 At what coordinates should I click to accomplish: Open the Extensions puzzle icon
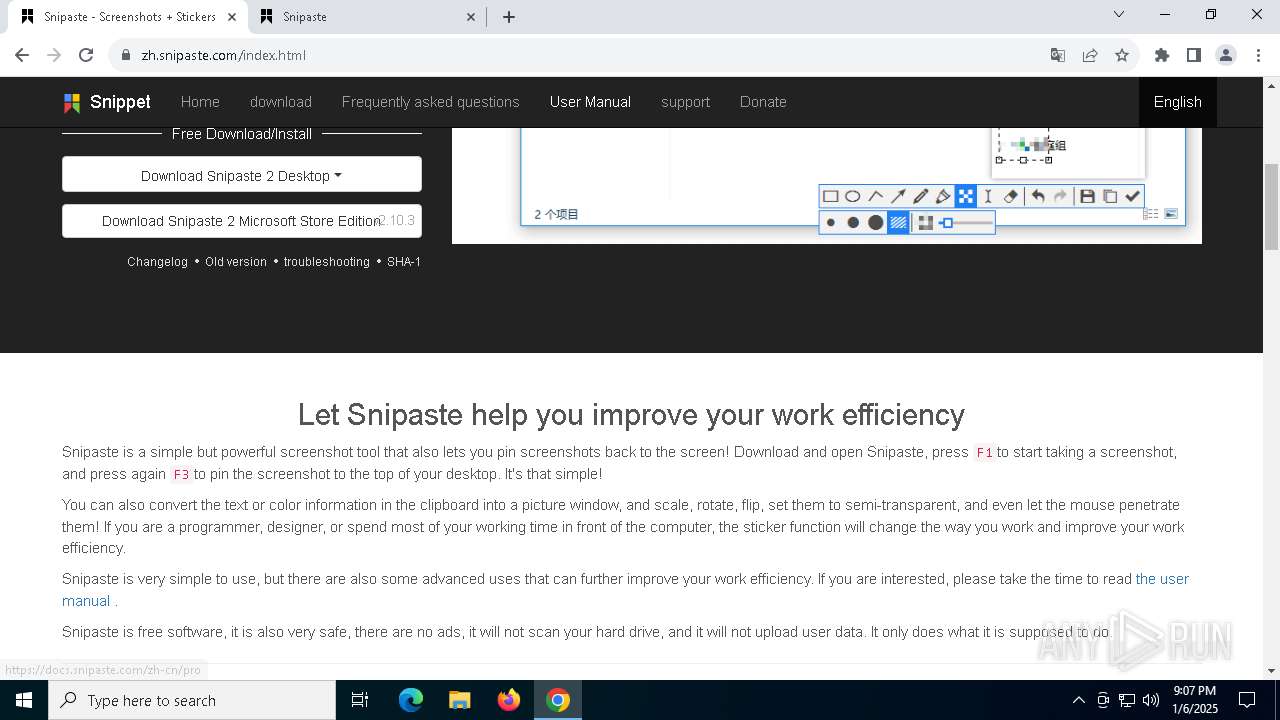[1162, 55]
